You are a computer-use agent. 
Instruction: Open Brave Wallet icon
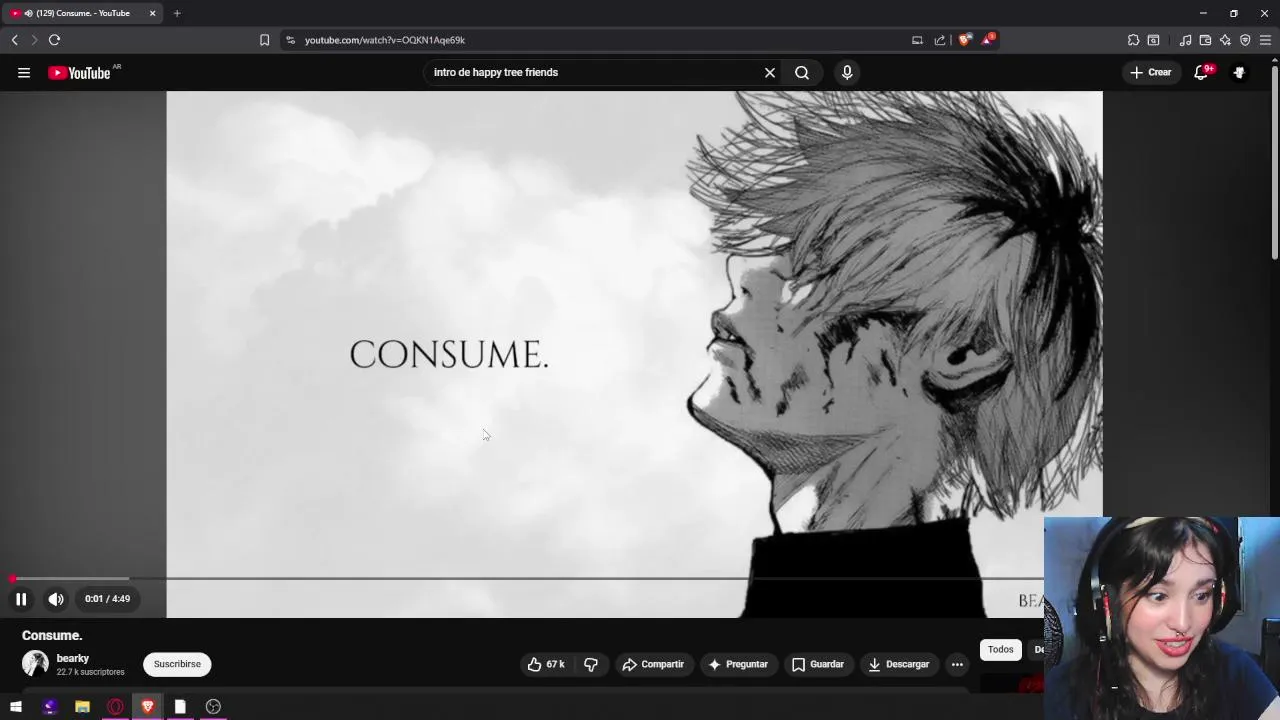[x=1205, y=40]
